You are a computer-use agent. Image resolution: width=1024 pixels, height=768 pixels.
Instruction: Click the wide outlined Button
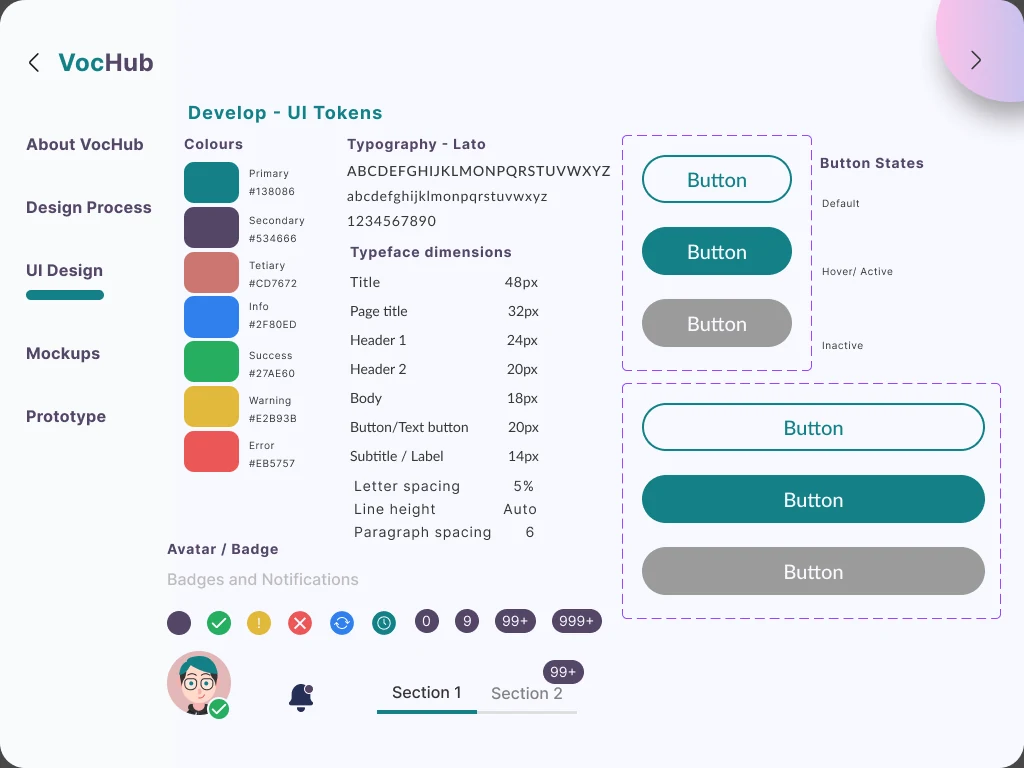click(x=813, y=427)
